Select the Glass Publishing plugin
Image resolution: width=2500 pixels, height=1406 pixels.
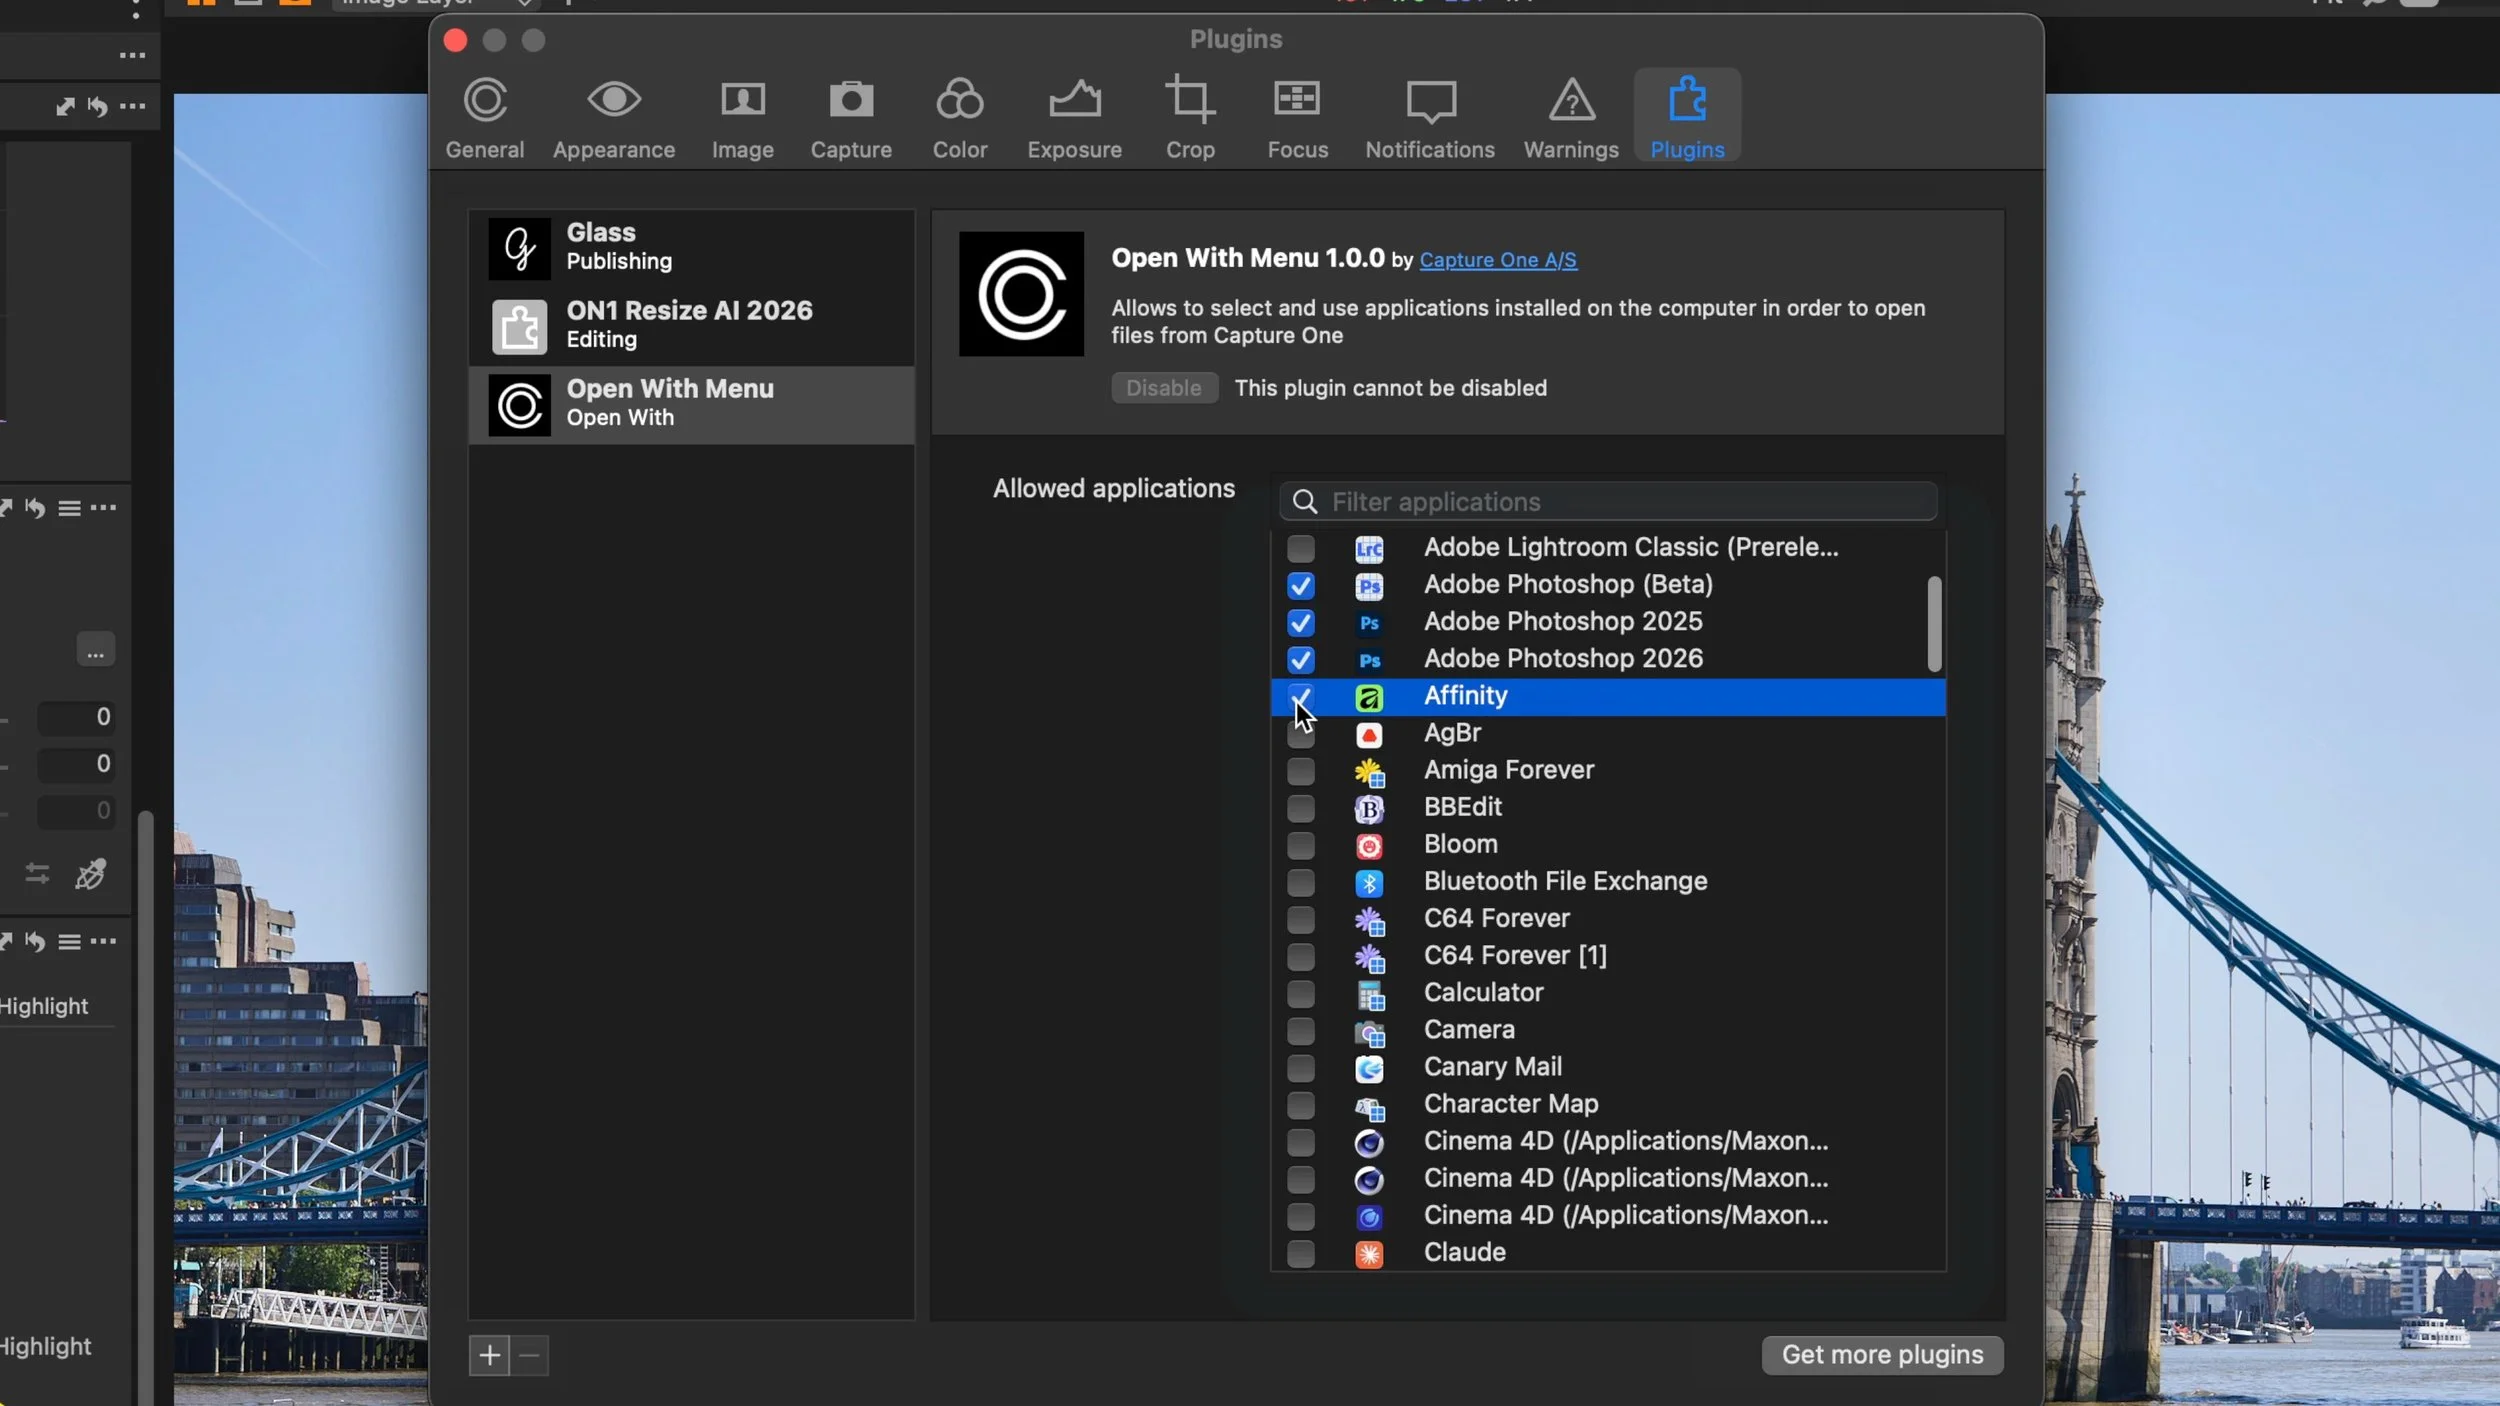[x=692, y=247]
